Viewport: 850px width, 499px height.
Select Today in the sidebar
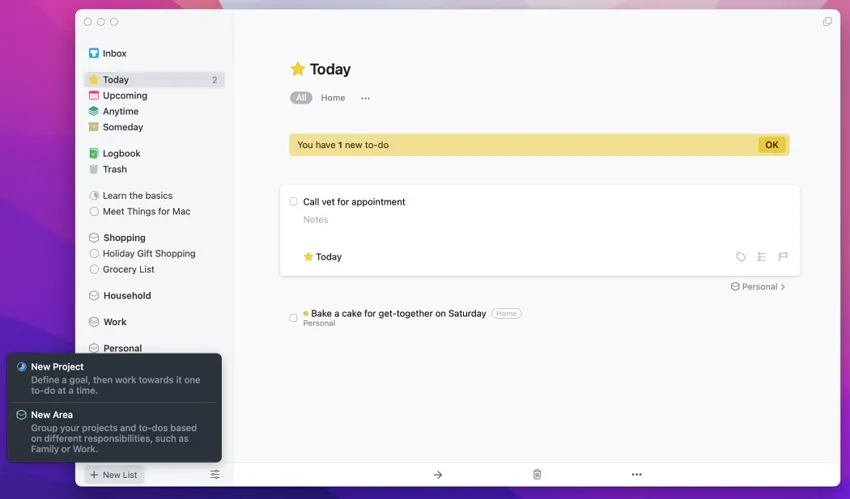point(154,80)
